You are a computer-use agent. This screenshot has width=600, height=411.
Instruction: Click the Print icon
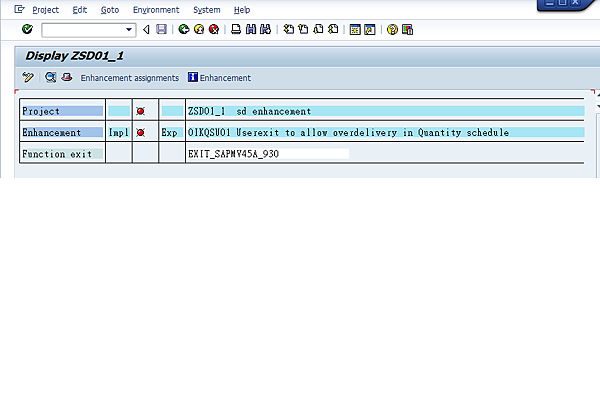pos(236,29)
